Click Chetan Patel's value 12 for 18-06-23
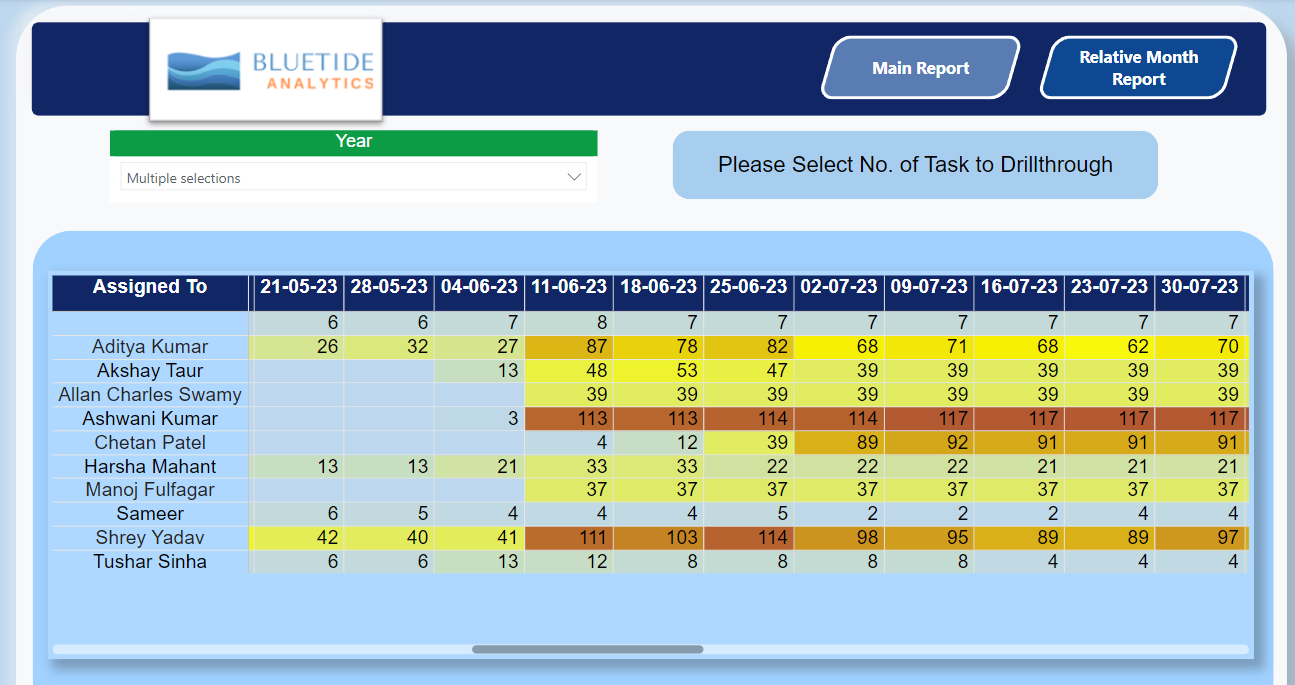Screen dimensions: 1295x685 tap(659, 443)
